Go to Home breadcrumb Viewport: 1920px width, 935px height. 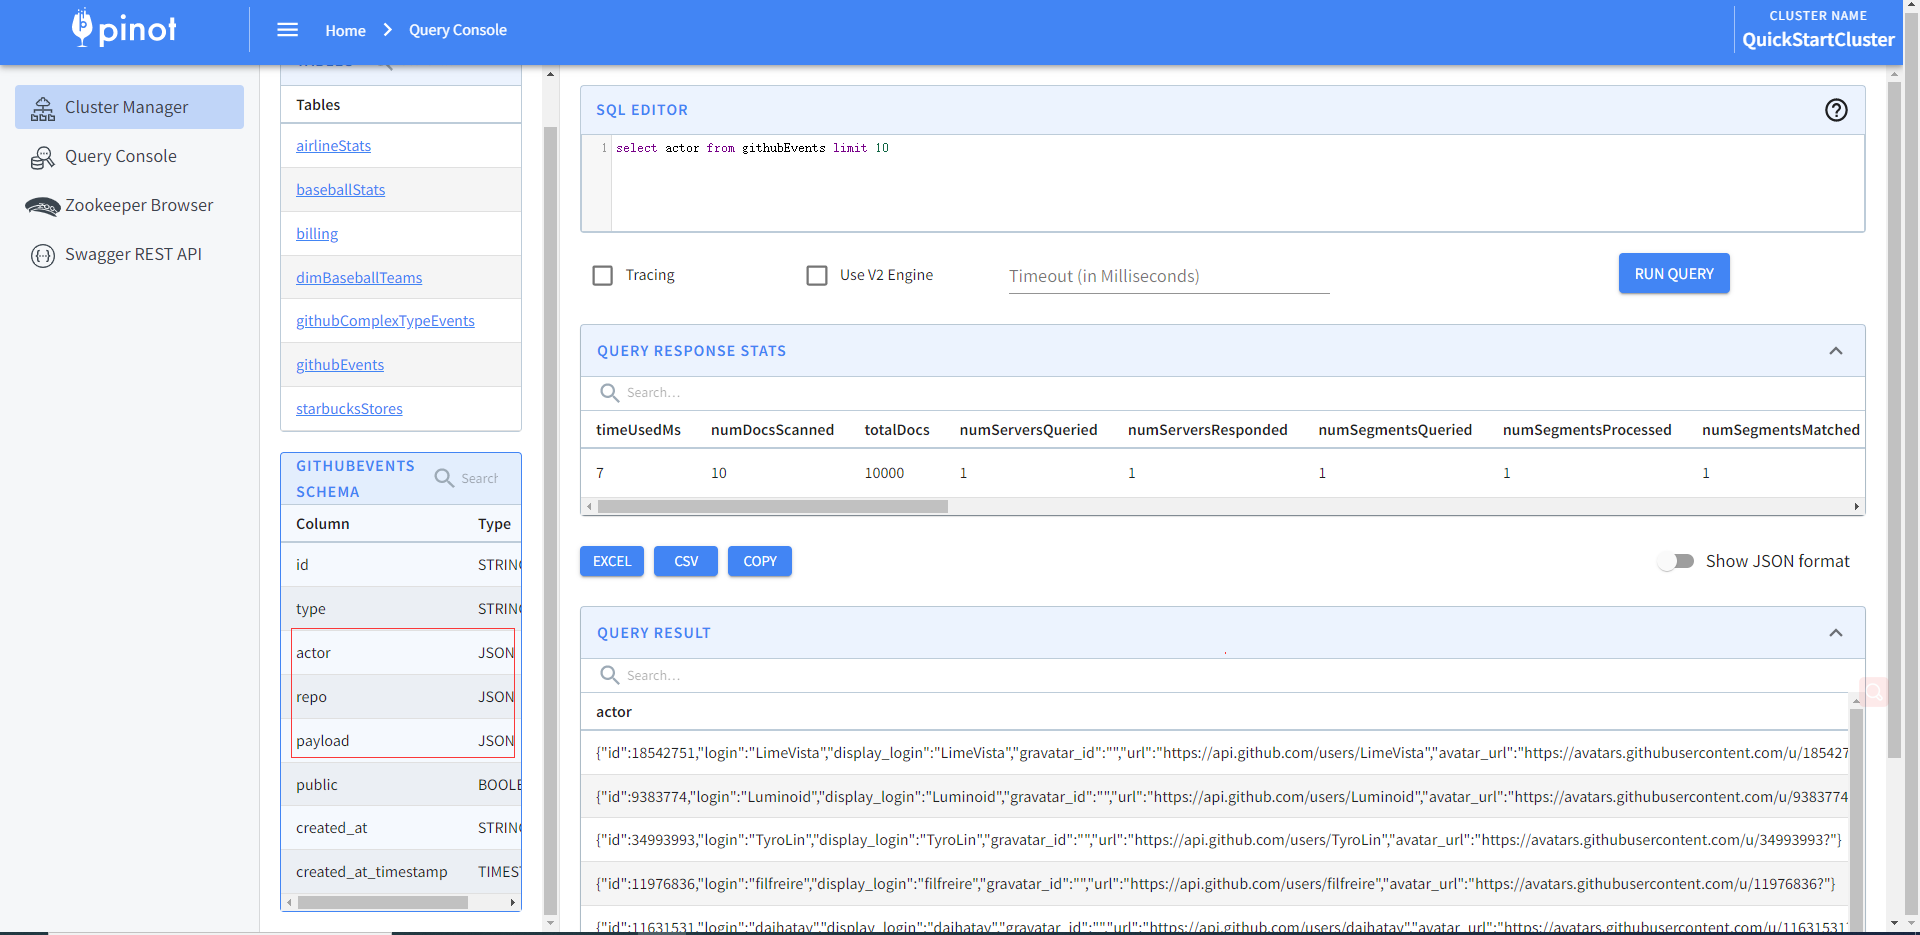[x=345, y=30]
